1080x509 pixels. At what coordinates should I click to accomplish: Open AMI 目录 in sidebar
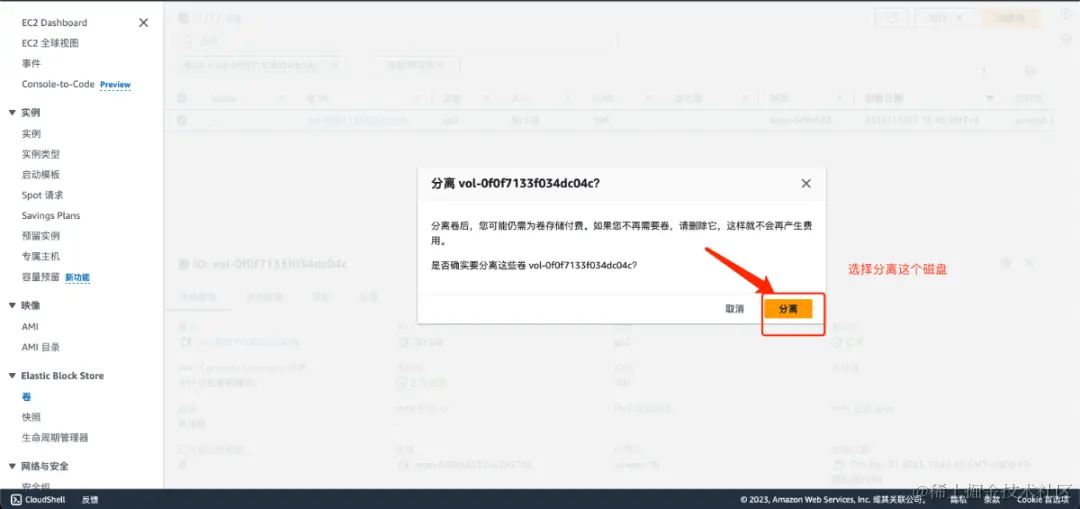41,347
